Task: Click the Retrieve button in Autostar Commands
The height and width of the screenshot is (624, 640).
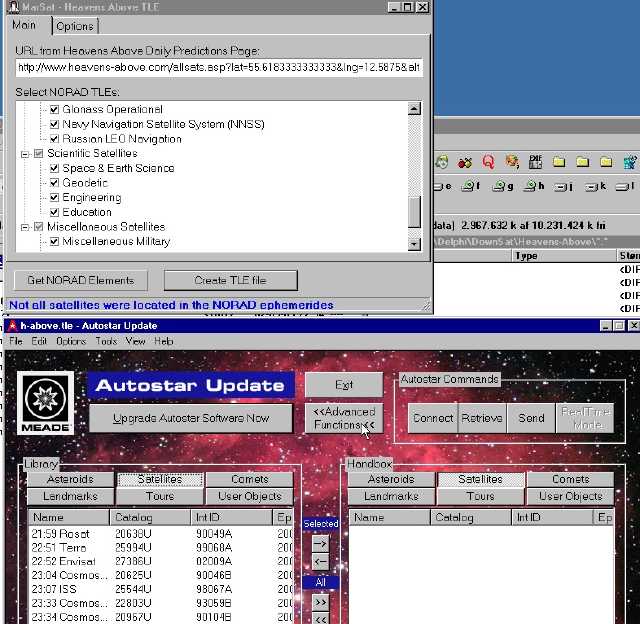Action: pyautogui.click(x=482, y=418)
